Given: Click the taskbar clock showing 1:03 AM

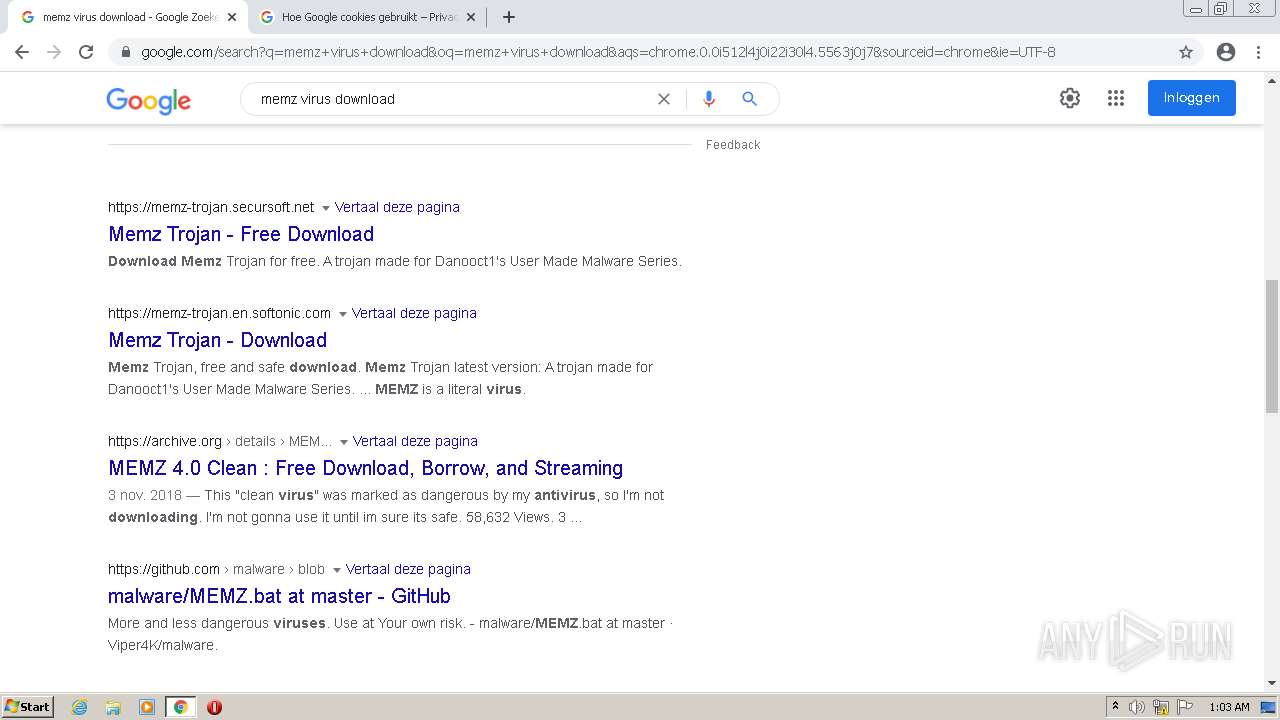Looking at the screenshot, I should [x=1229, y=707].
